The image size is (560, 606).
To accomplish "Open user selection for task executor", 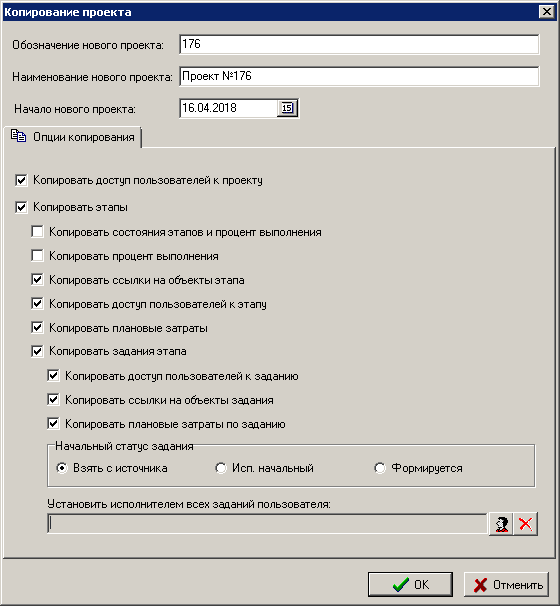I will coord(501,524).
